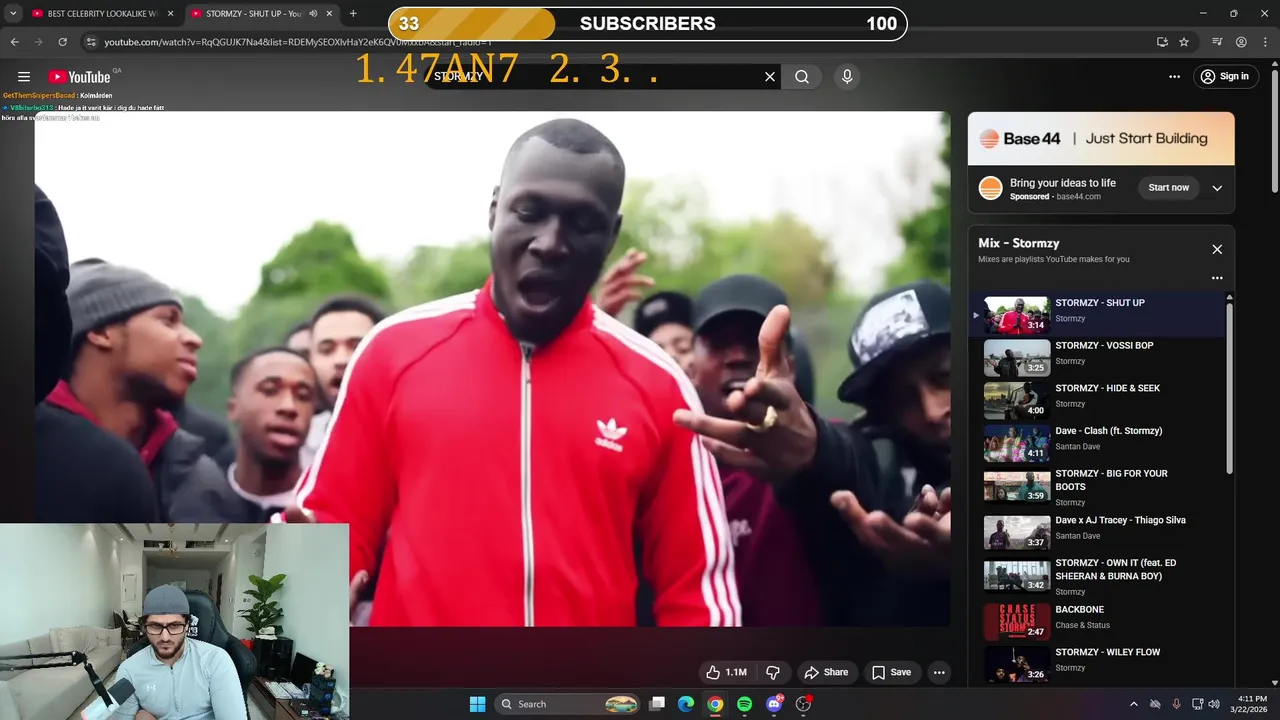Run search with the magnifier button
Screen dimensions: 1280x720
(x=802, y=77)
